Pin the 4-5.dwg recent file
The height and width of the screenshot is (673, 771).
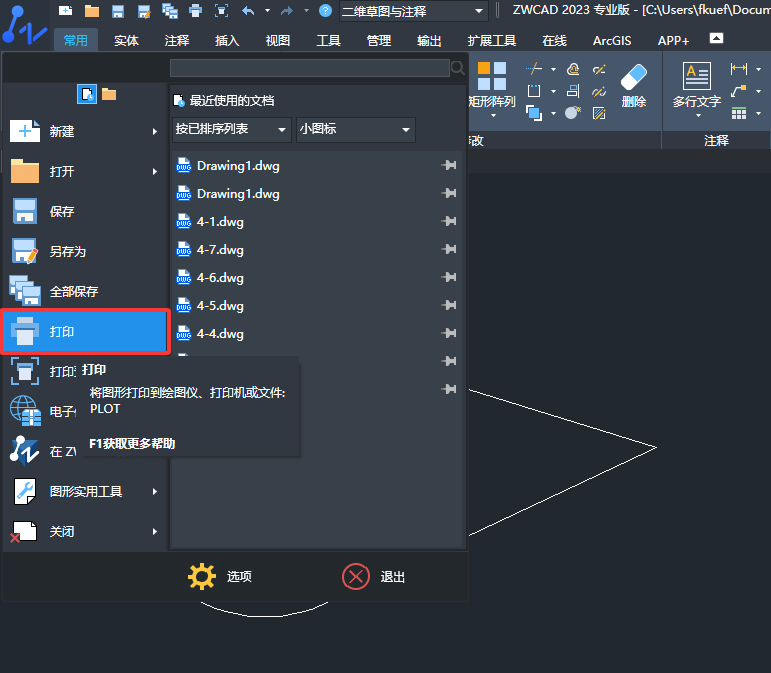[x=449, y=305]
